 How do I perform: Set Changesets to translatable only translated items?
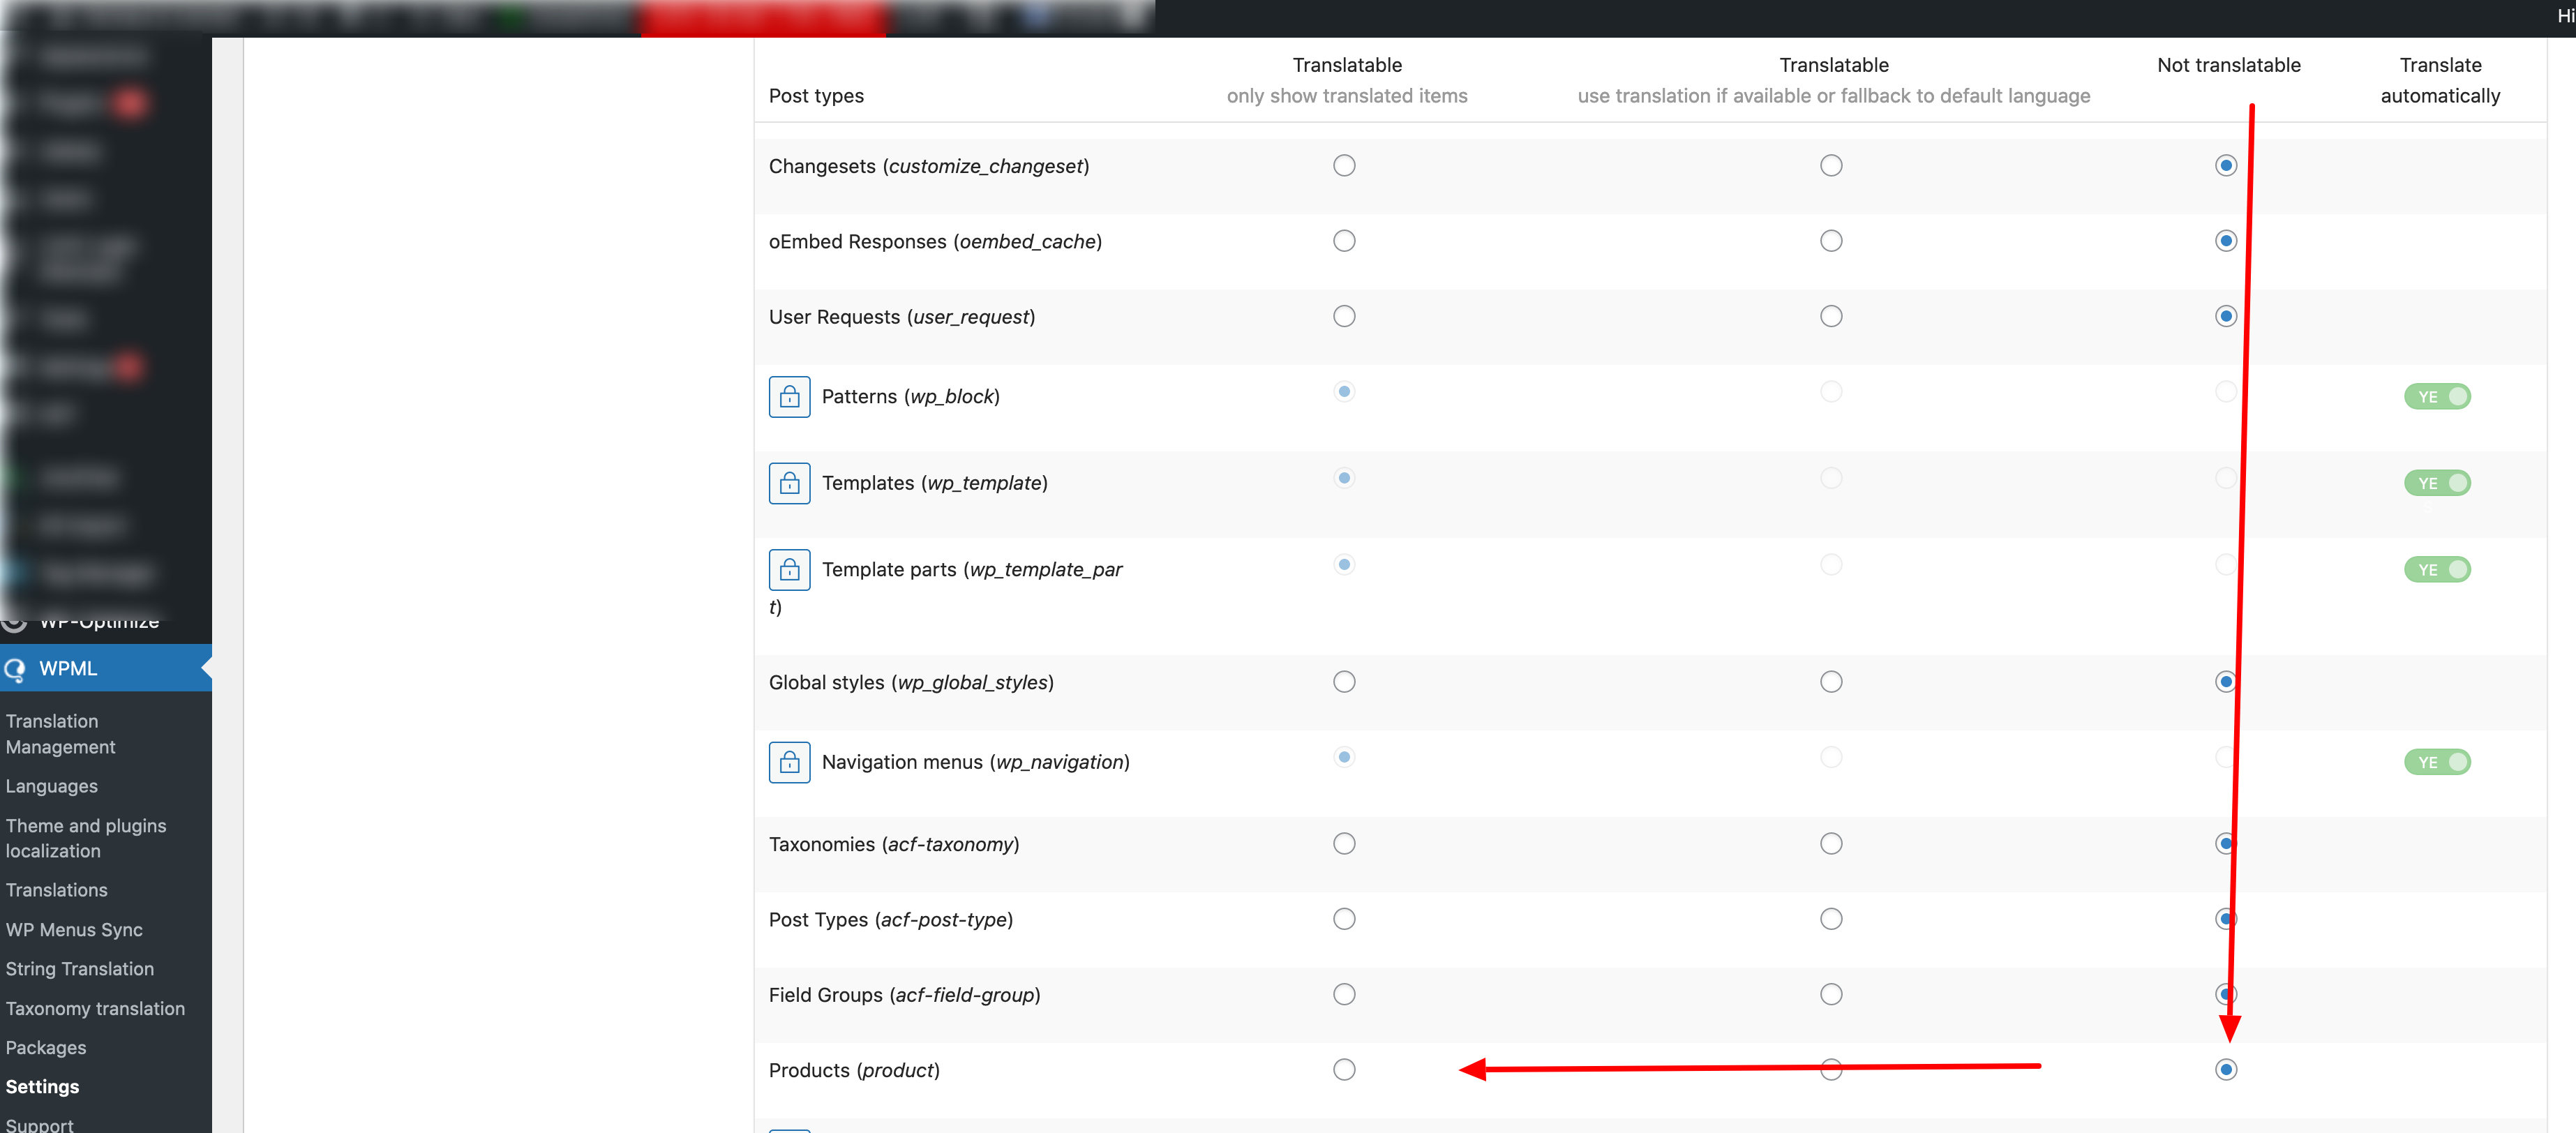pos(1344,166)
